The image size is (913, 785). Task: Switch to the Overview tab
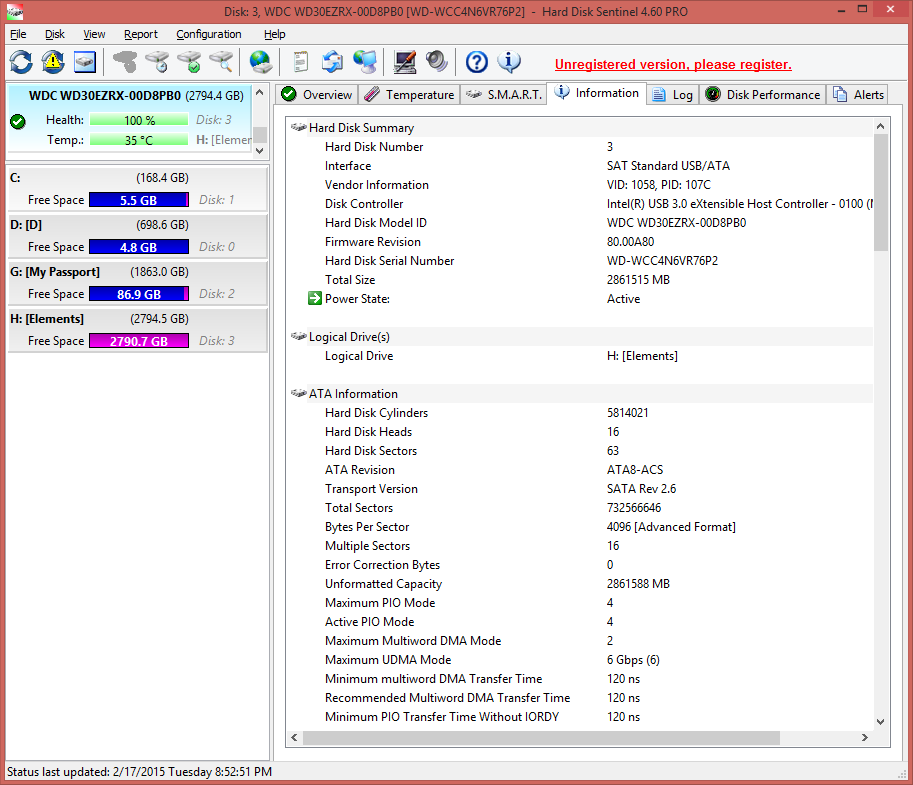click(x=316, y=94)
